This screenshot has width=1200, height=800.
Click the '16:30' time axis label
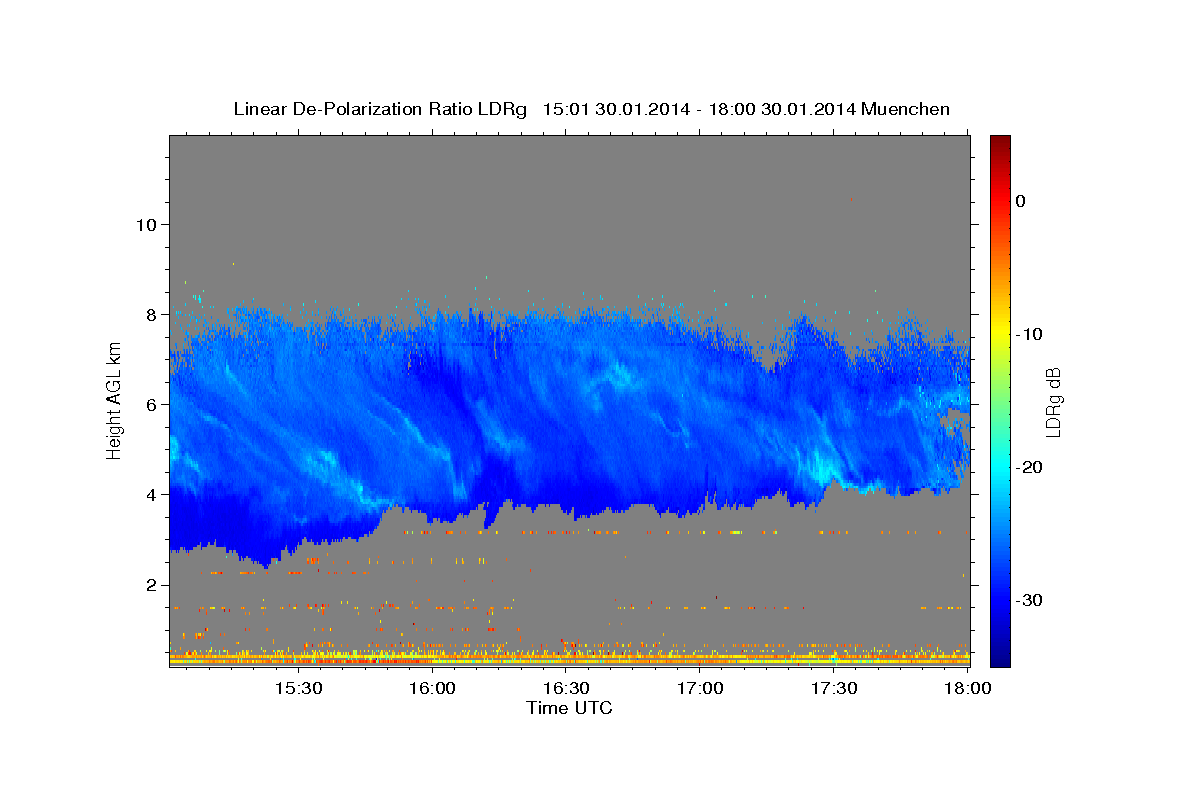pos(566,689)
